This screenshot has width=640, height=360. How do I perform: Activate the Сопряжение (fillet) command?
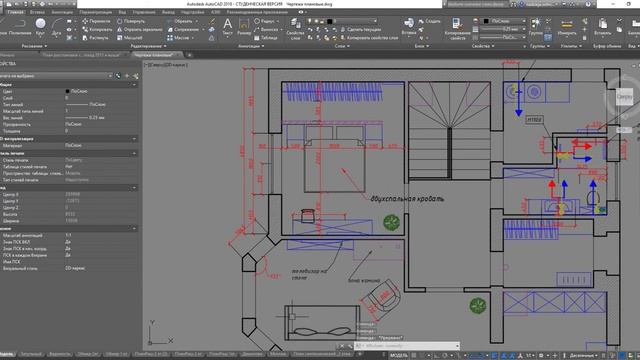(182, 29)
